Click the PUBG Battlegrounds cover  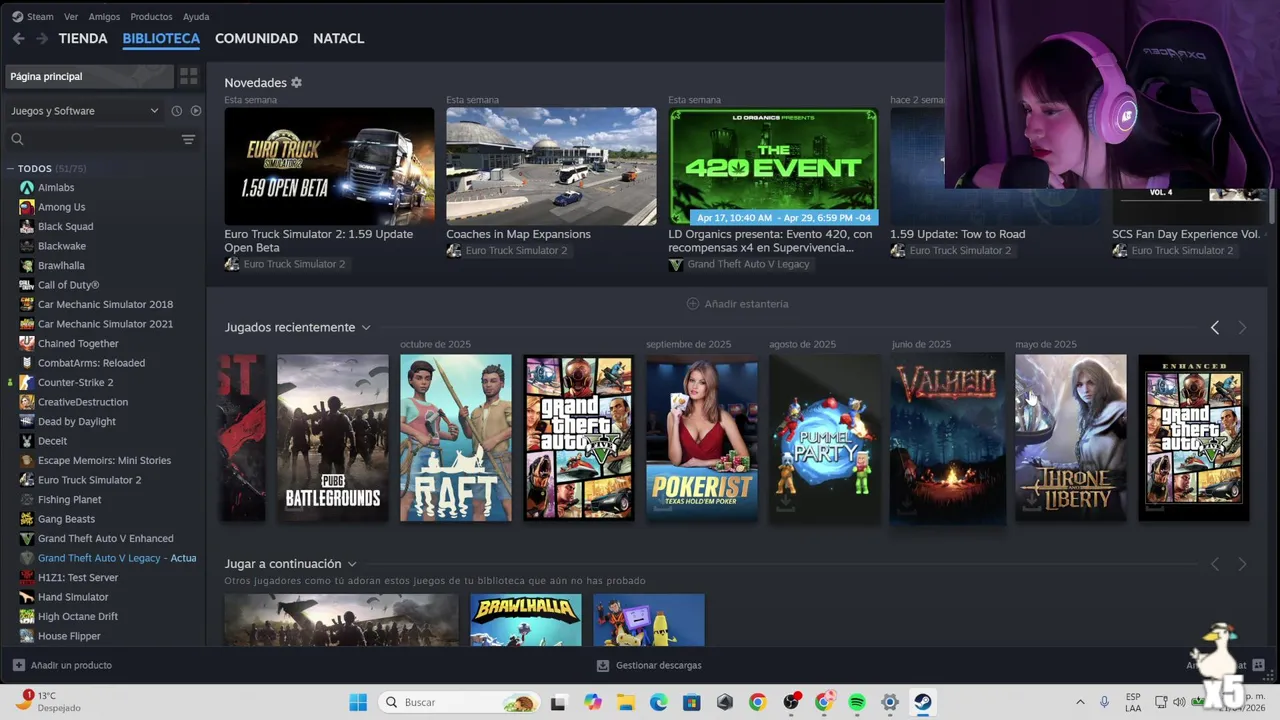(332, 438)
